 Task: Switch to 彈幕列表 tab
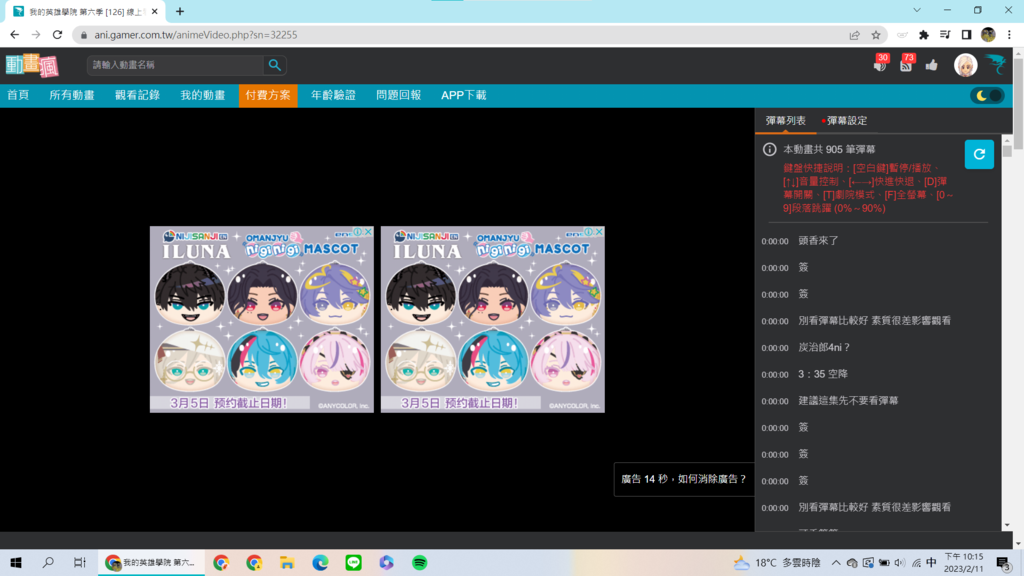[x=786, y=121]
